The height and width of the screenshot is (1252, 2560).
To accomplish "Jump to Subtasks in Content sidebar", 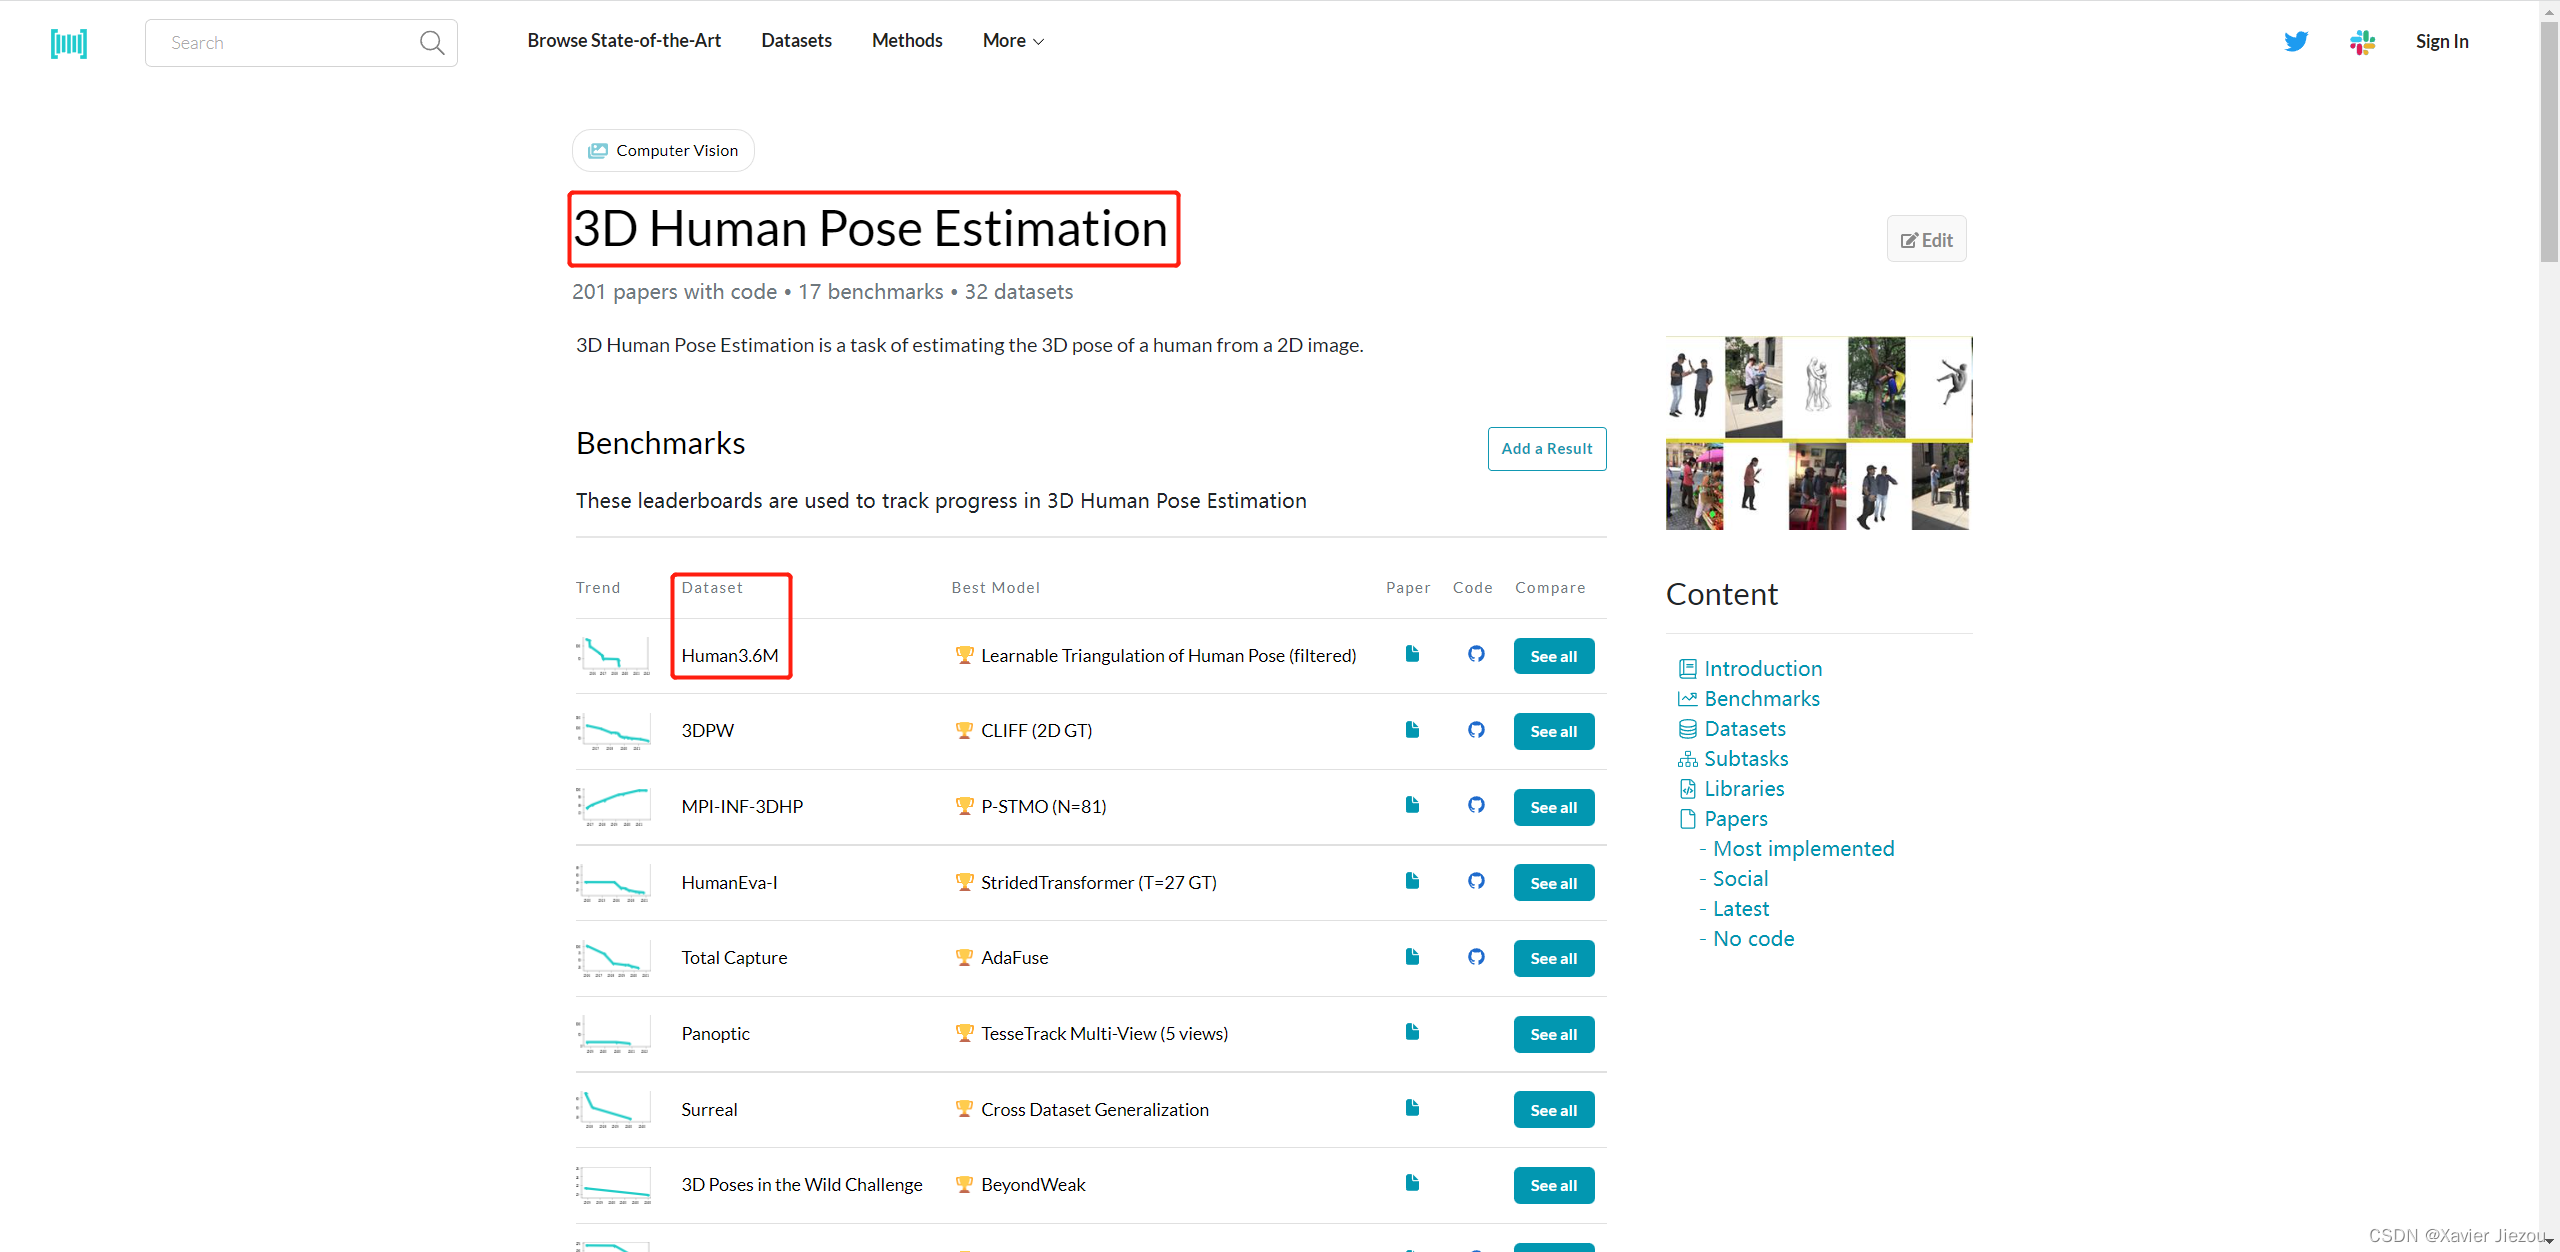I will [x=1746, y=759].
